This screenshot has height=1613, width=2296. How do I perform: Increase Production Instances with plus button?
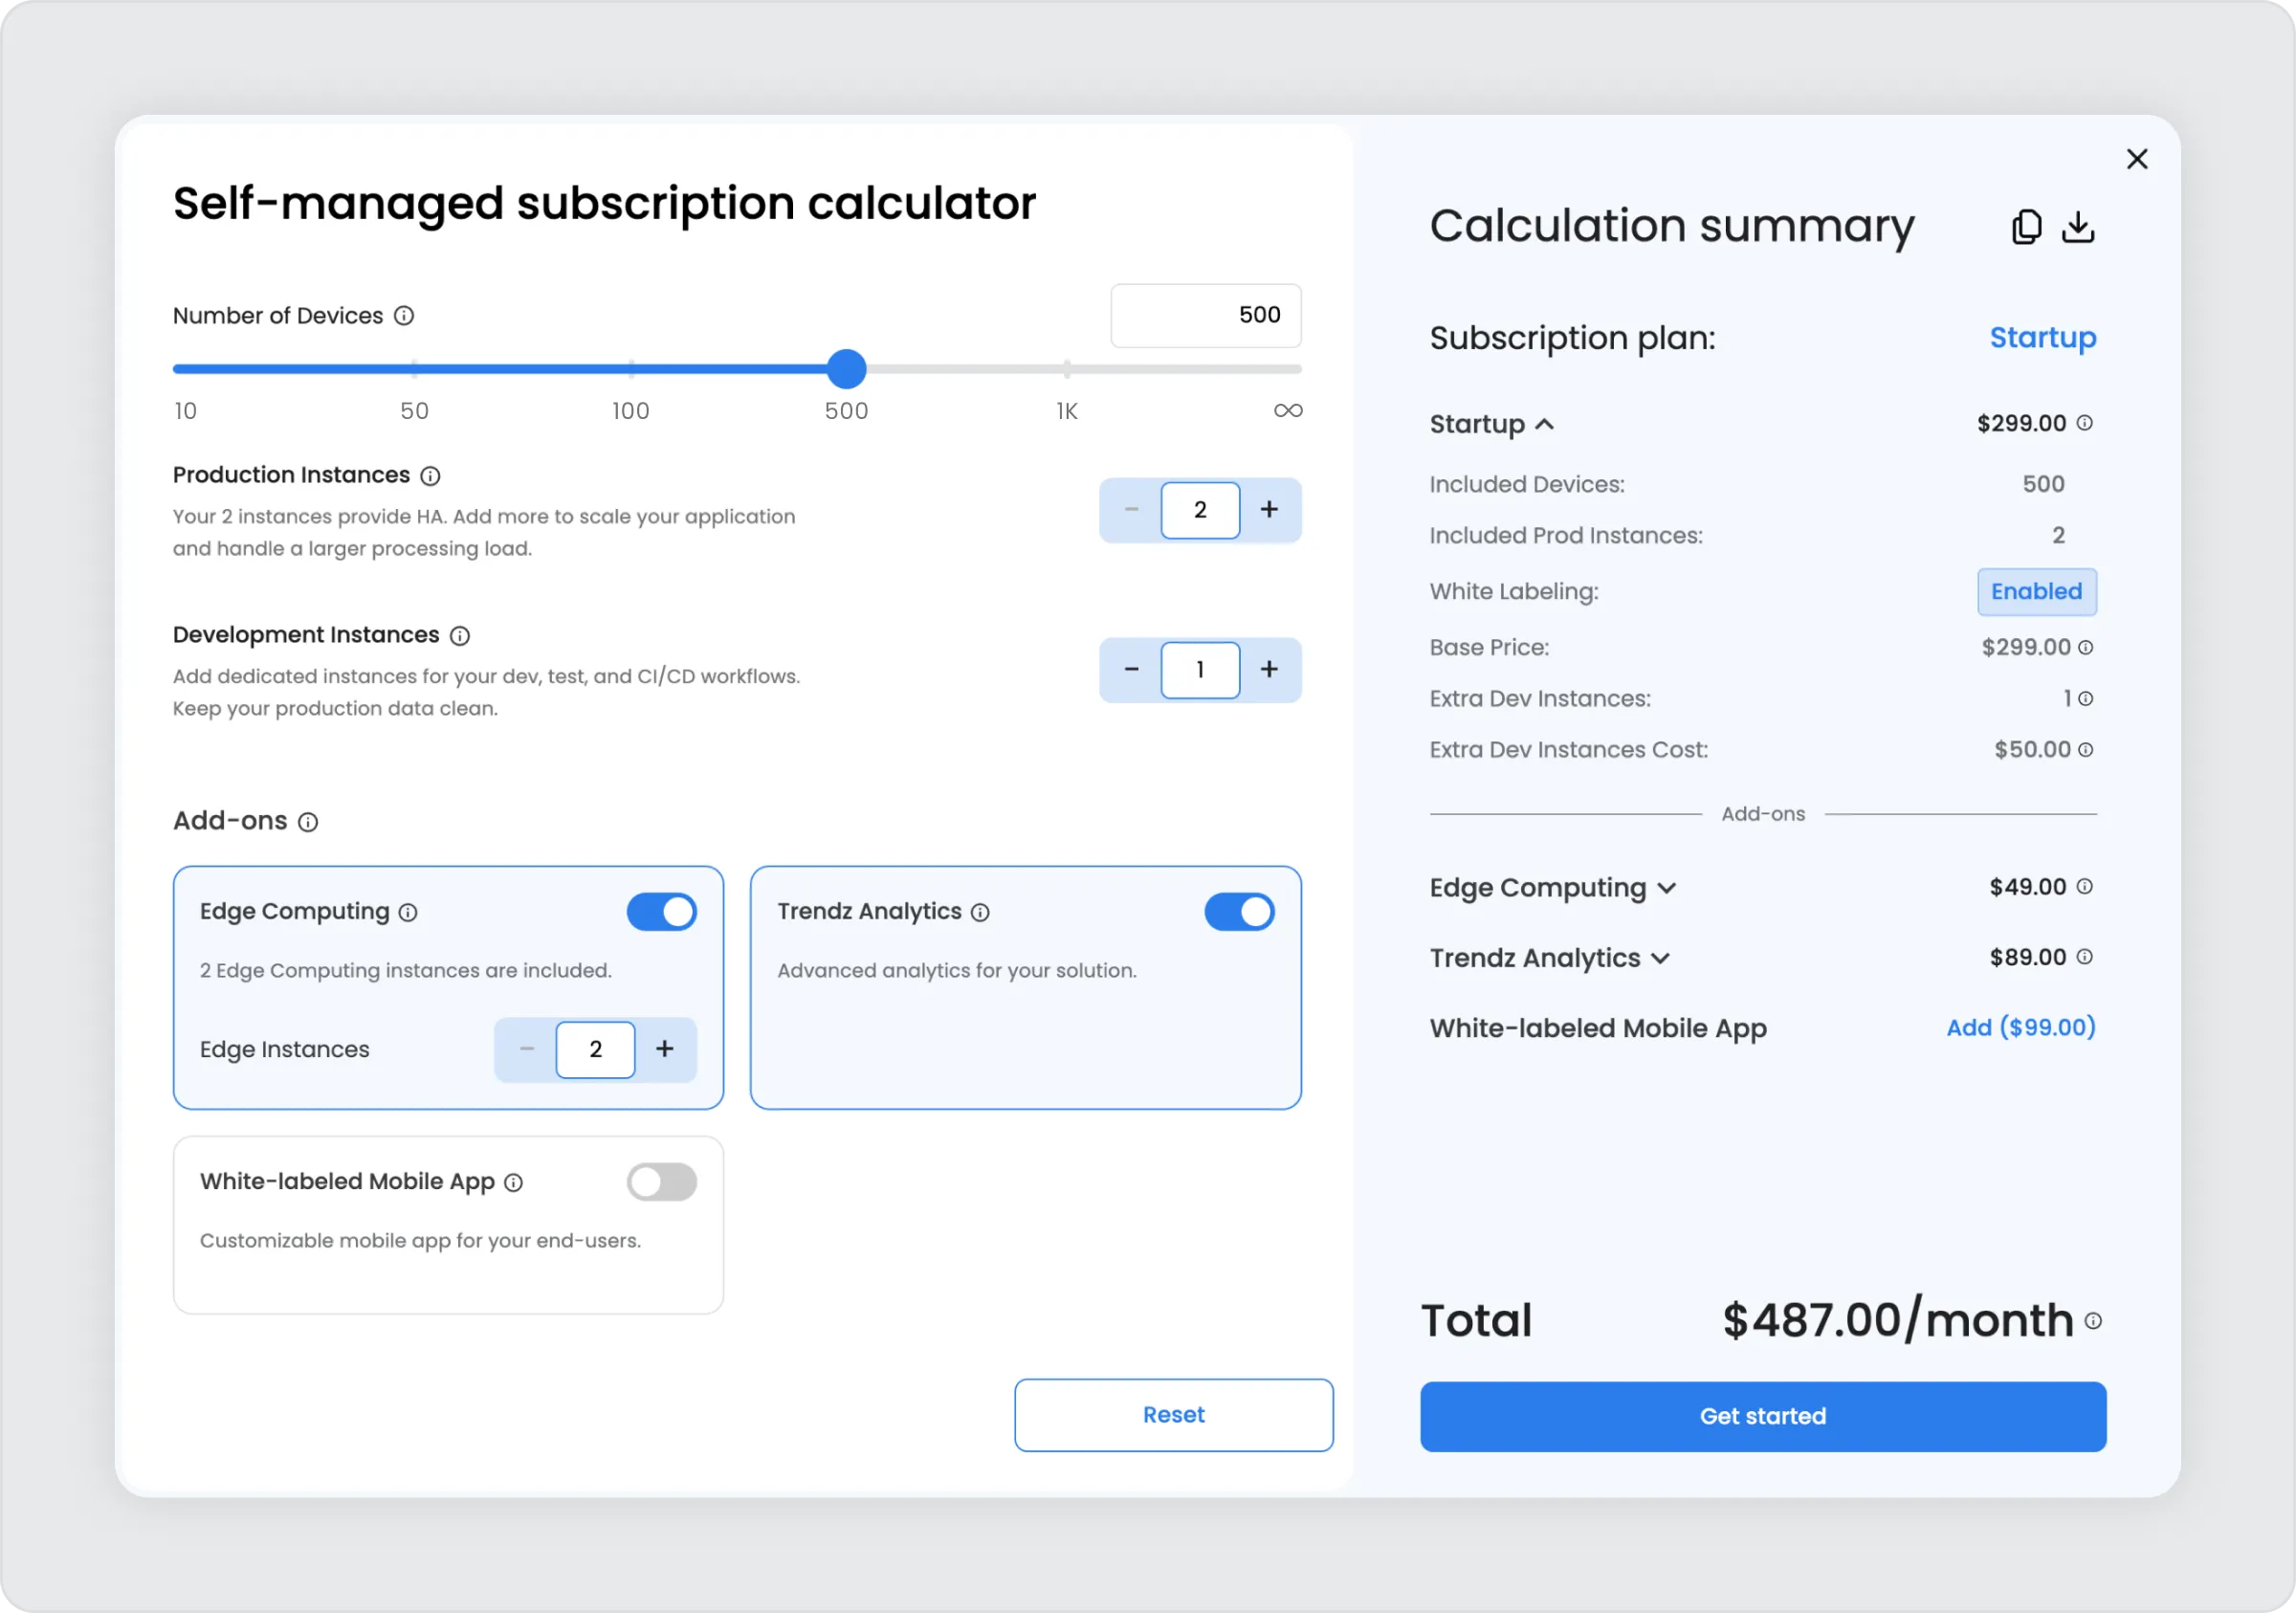(1269, 510)
